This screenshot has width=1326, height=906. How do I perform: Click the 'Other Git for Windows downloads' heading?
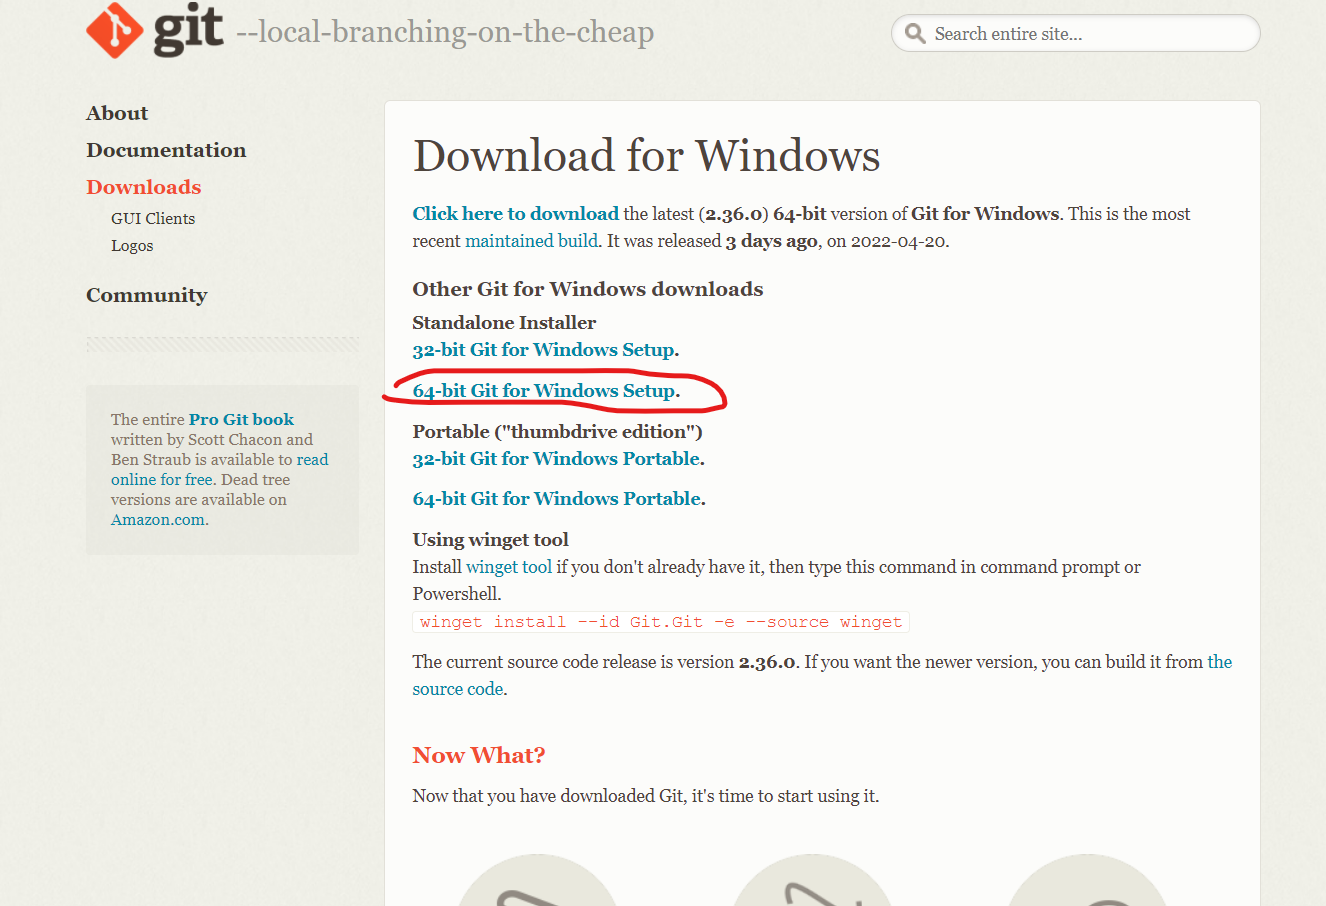587,289
